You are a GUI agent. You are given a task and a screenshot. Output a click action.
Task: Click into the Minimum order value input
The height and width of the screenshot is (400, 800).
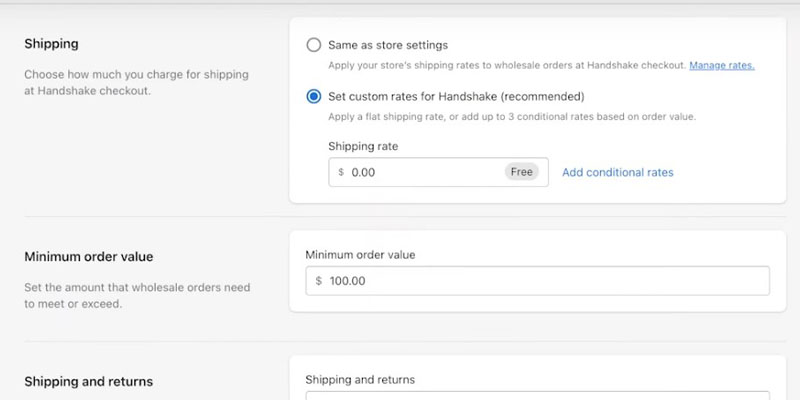[x=540, y=281]
